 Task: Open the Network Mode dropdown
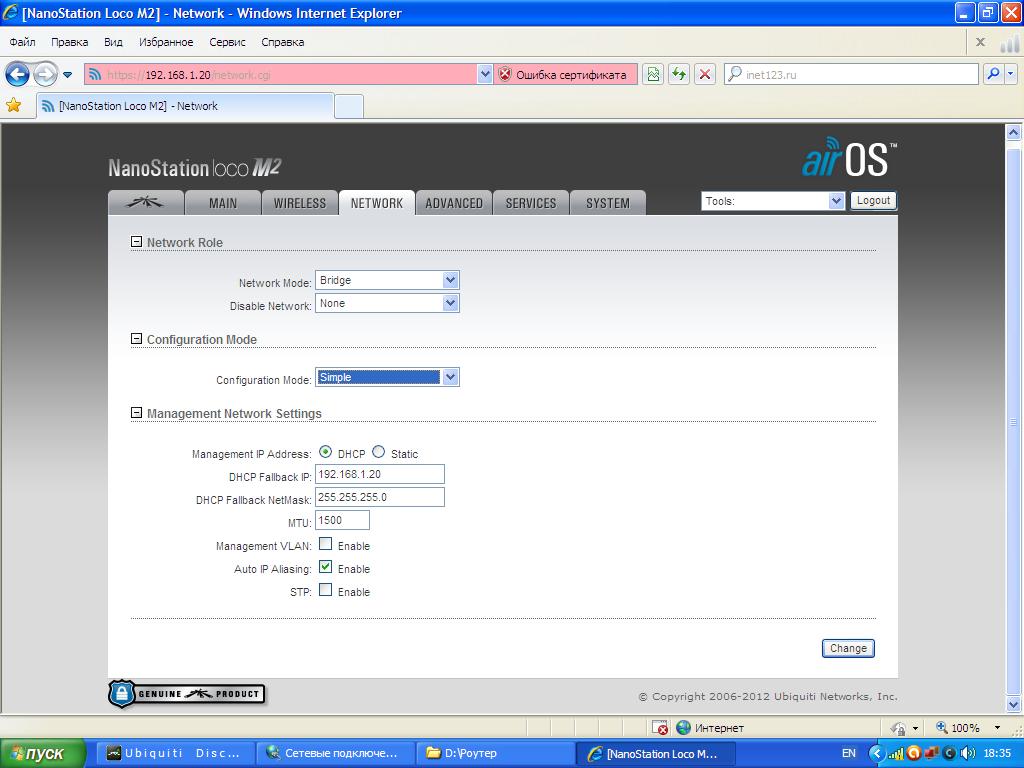coord(387,281)
